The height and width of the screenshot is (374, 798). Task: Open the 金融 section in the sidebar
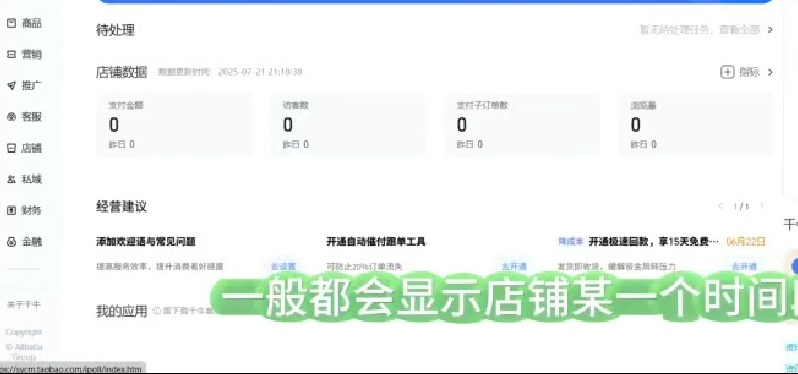coord(24,242)
